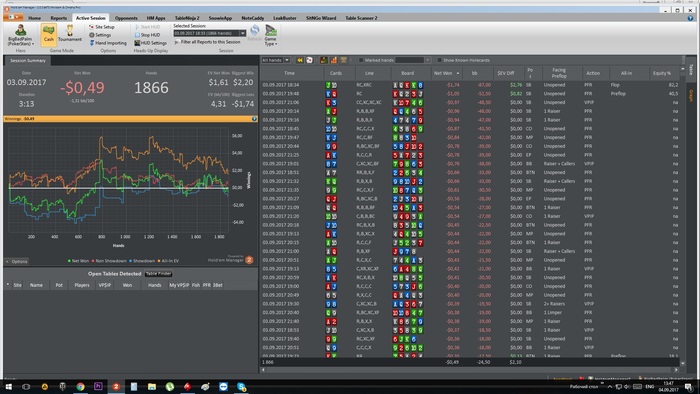Image resolution: width=700 pixels, height=394 pixels.
Task: Open the Reports ribbon tab
Action: click(58, 18)
